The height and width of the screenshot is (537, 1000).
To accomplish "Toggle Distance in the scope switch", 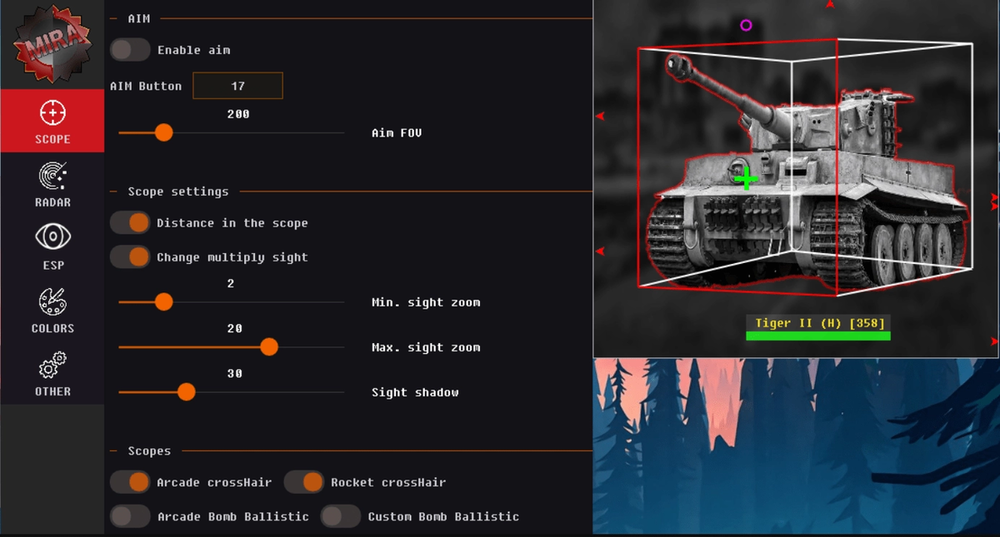I will (130, 223).
